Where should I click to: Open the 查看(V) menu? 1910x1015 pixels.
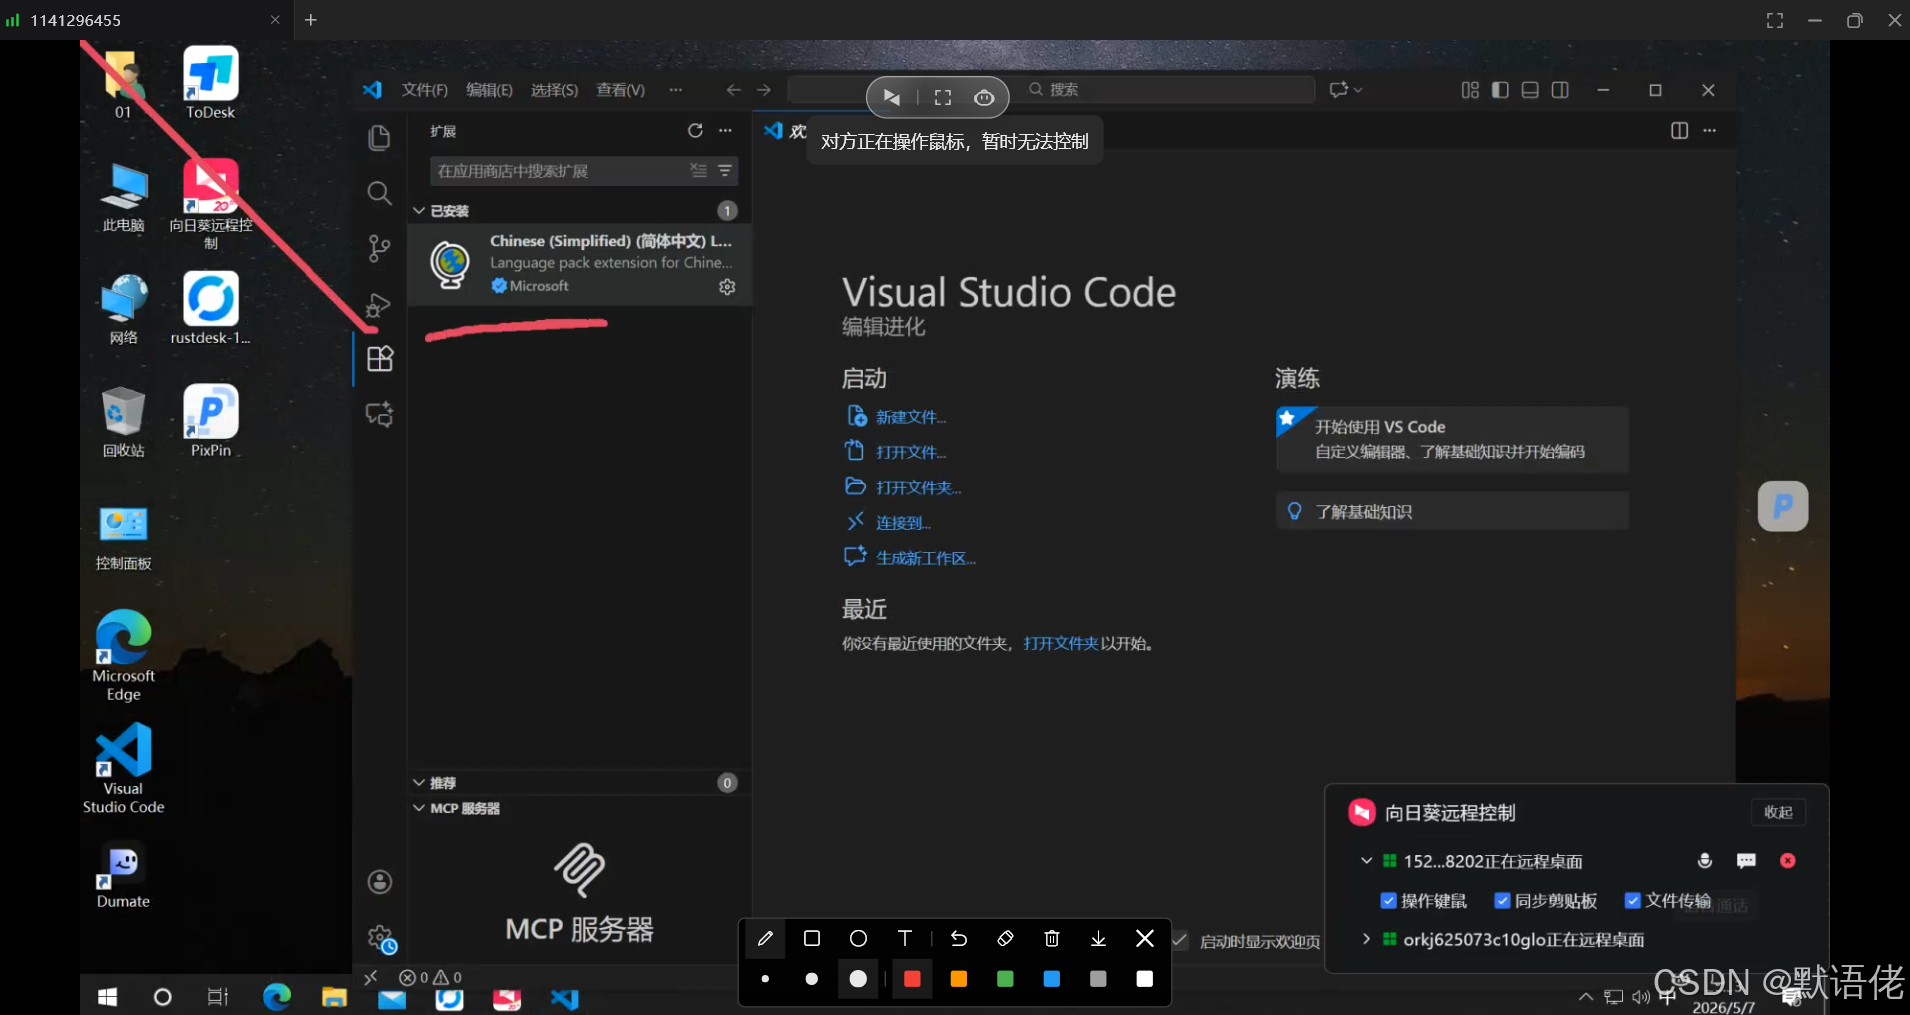pos(620,90)
